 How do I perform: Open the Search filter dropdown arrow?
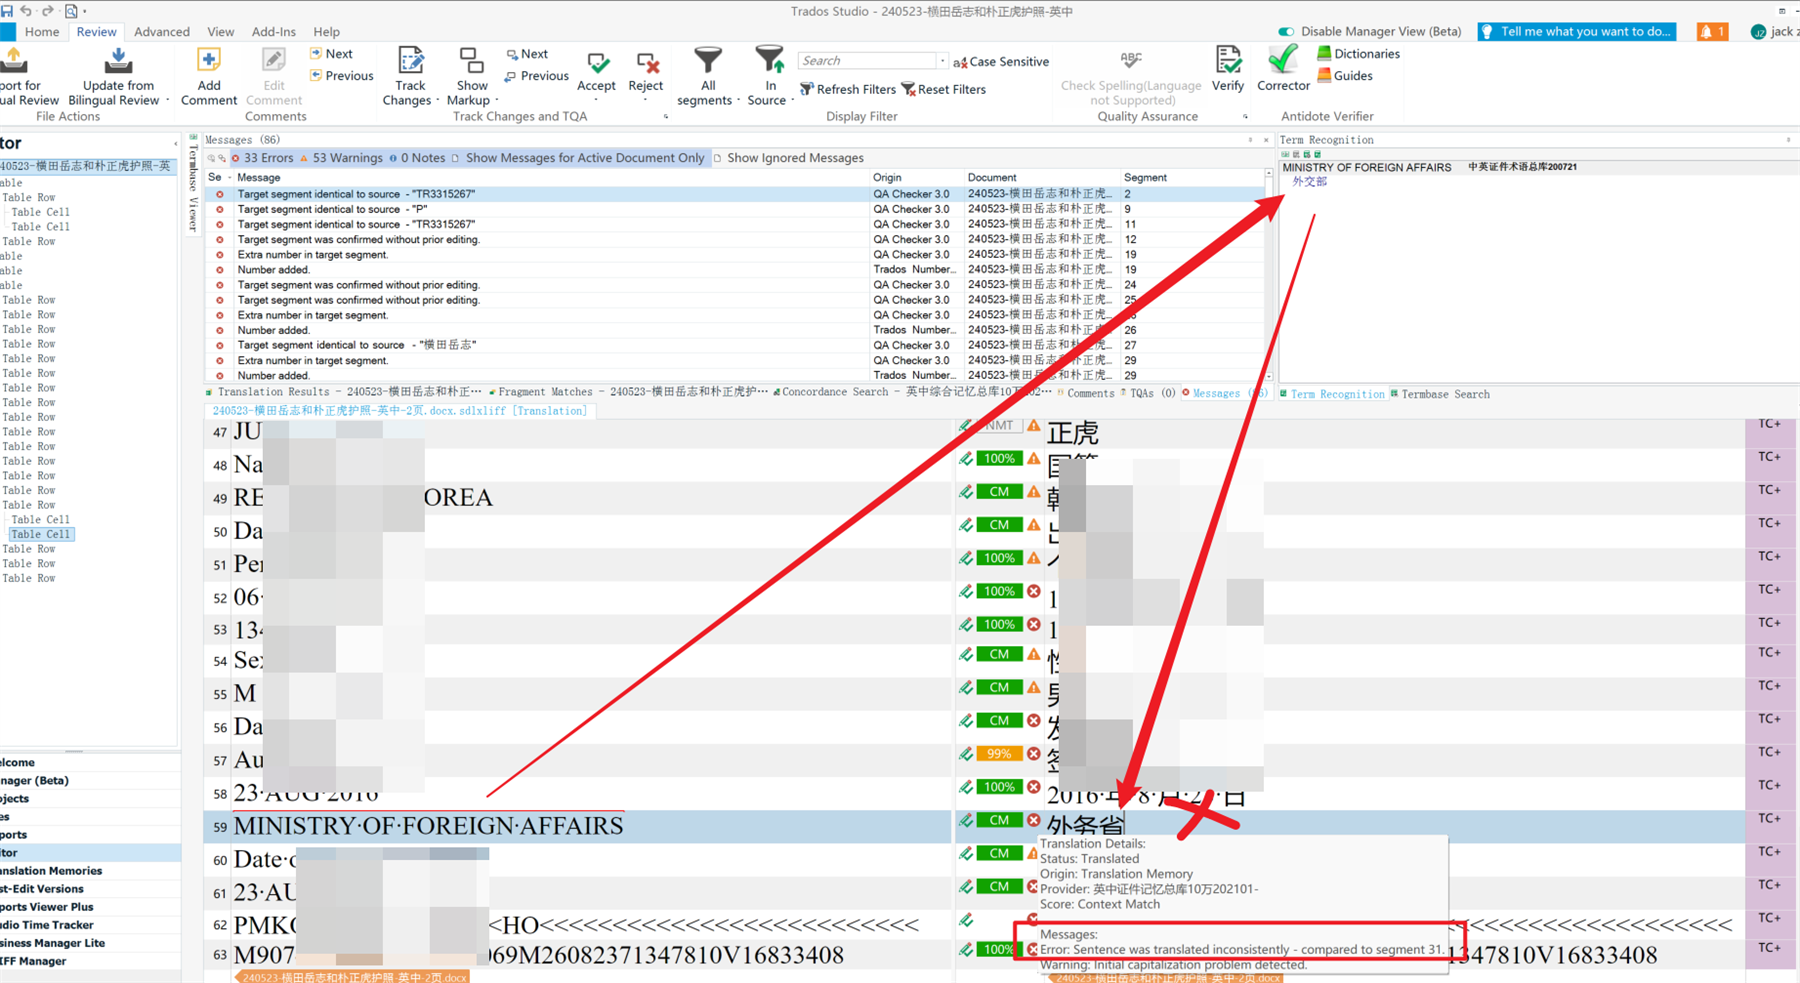point(942,61)
